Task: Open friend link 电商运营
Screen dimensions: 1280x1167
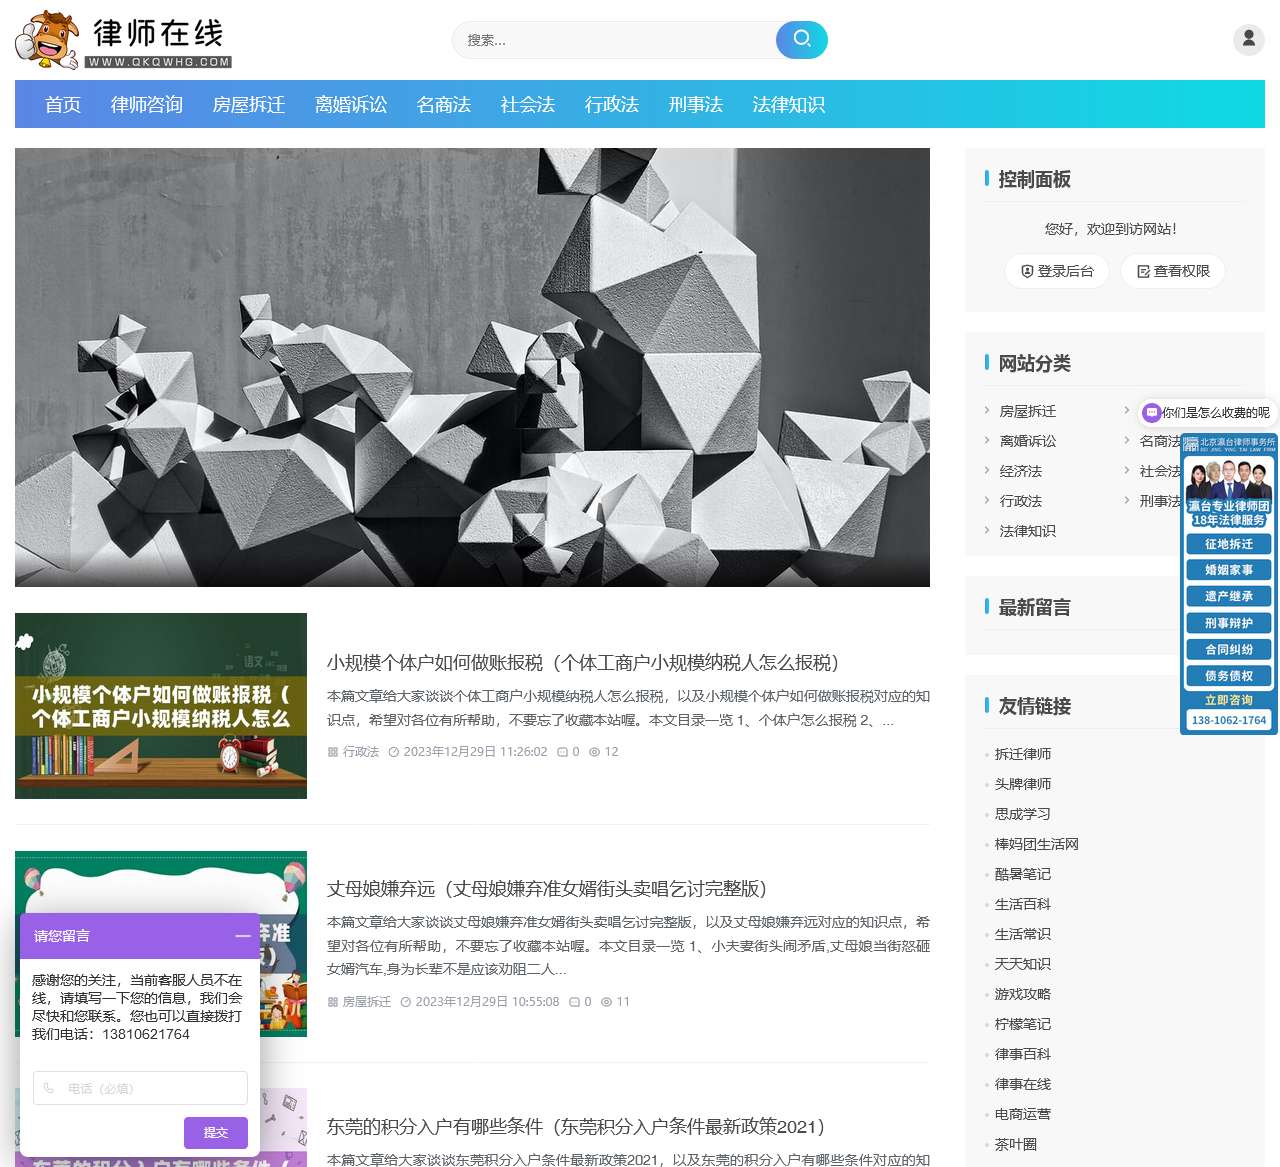Action: (1023, 1114)
